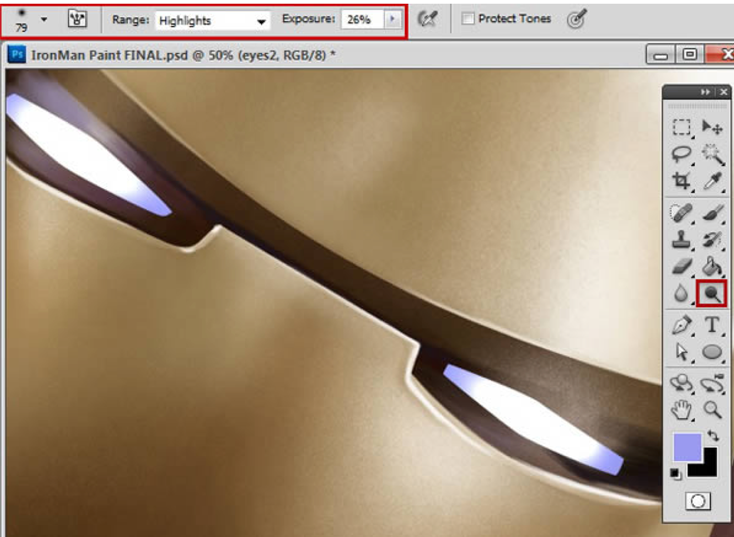Swap foreground and background colors
Viewport: 734px width, 537px height.
click(x=713, y=436)
